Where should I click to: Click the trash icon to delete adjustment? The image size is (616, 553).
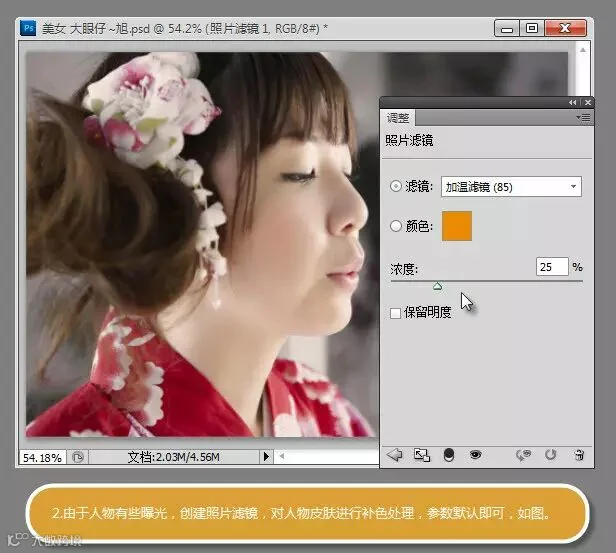pos(579,455)
